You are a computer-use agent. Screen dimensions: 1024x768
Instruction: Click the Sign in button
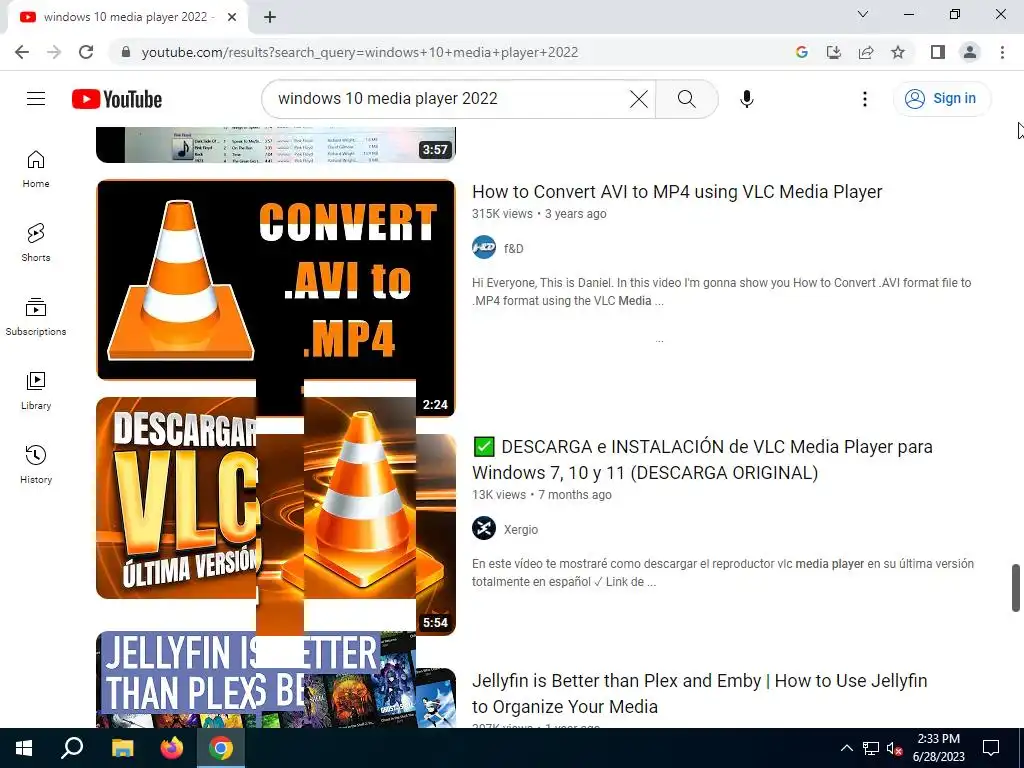941,99
